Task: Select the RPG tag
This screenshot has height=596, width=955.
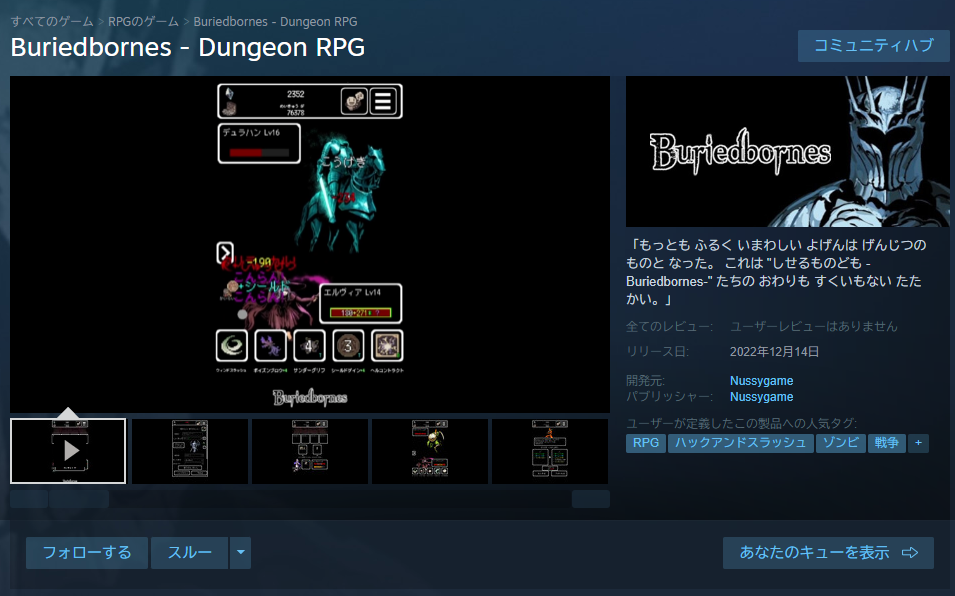Action: (x=646, y=443)
